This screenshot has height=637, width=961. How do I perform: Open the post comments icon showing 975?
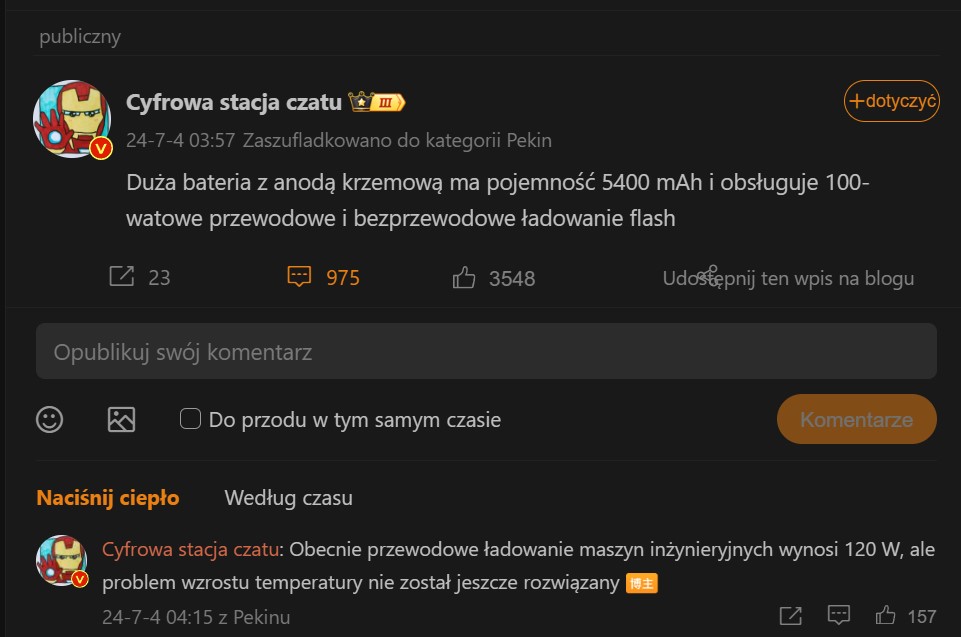[x=299, y=277]
